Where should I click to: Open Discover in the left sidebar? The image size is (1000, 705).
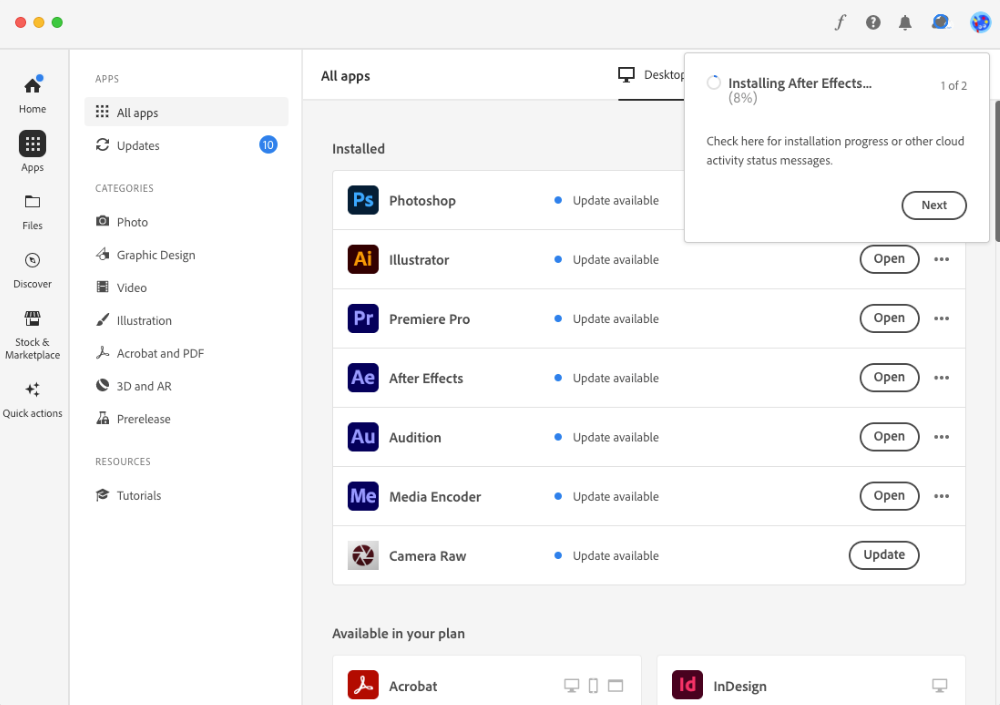point(33,271)
